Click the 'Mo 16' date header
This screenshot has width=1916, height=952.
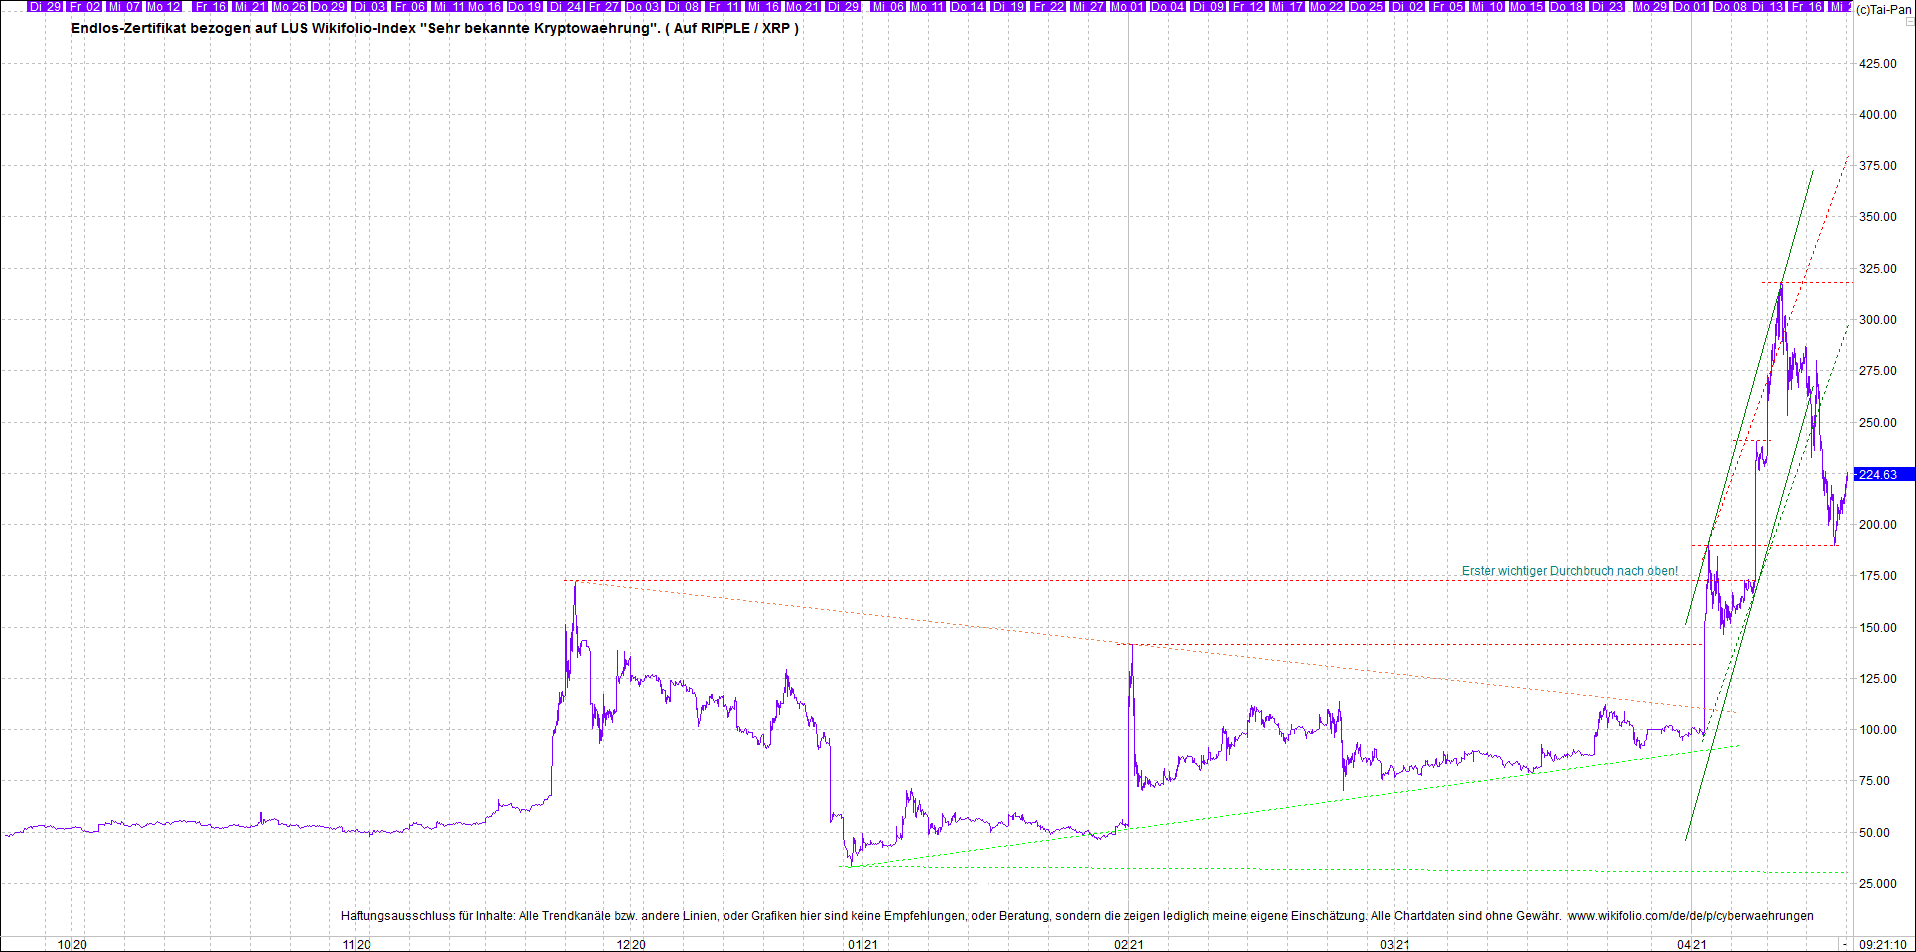[x=485, y=6]
